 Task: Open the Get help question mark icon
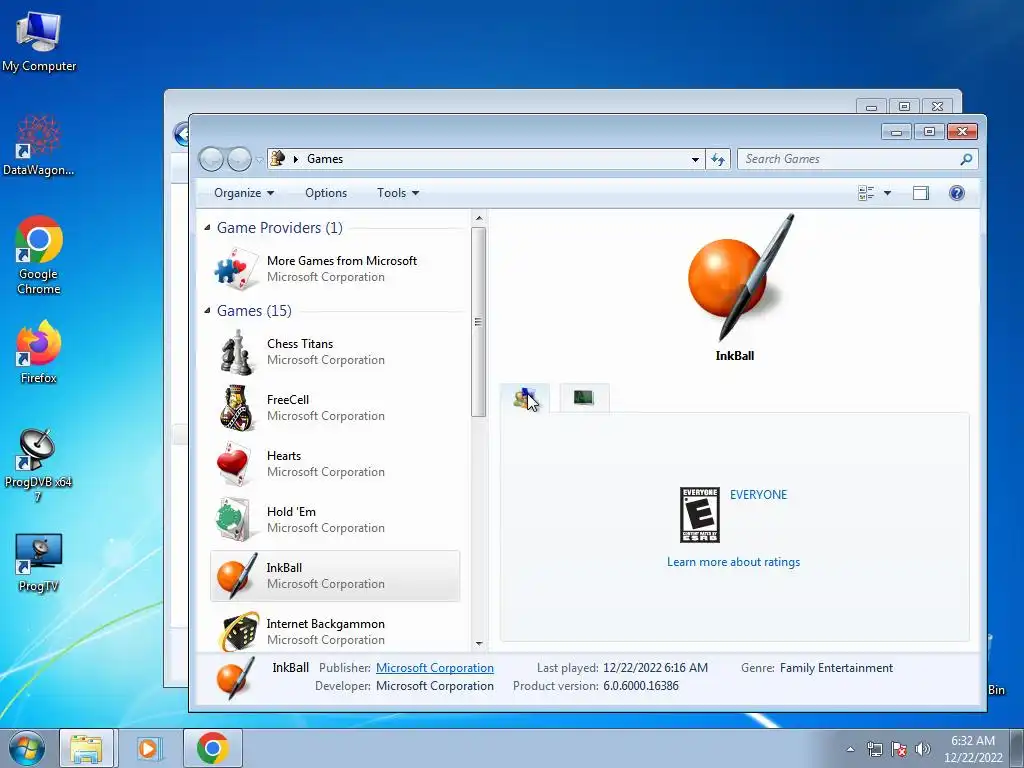point(957,193)
